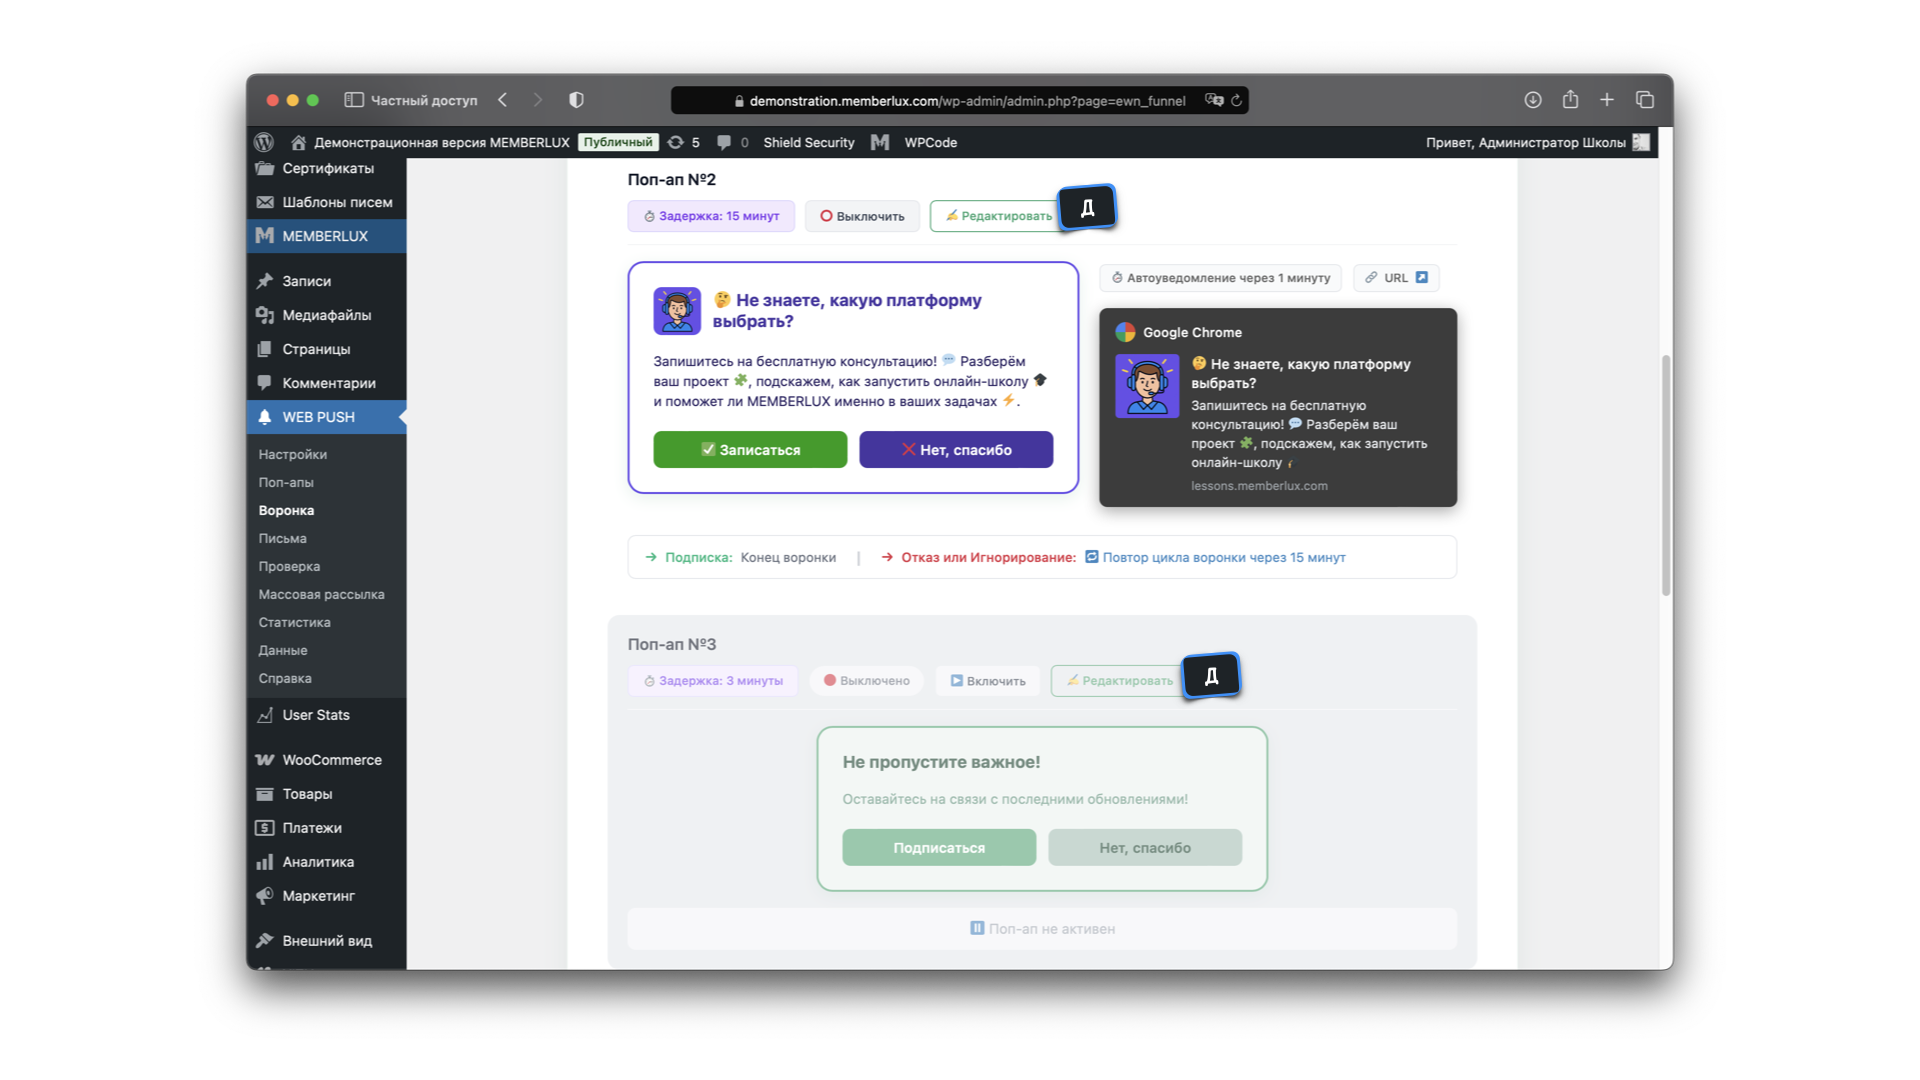Click the green Записаться button
The height and width of the screenshot is (1080, 1920).
point(750,450)
